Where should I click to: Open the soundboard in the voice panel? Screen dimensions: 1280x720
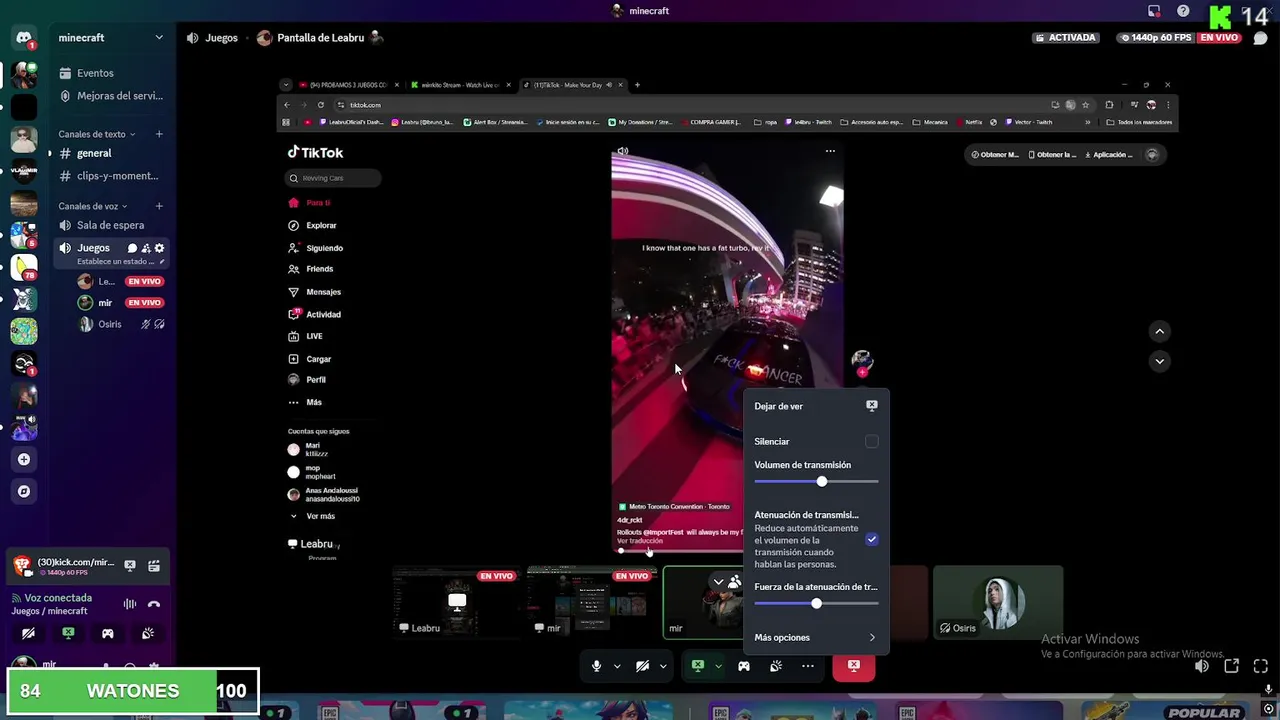point(147,633)
